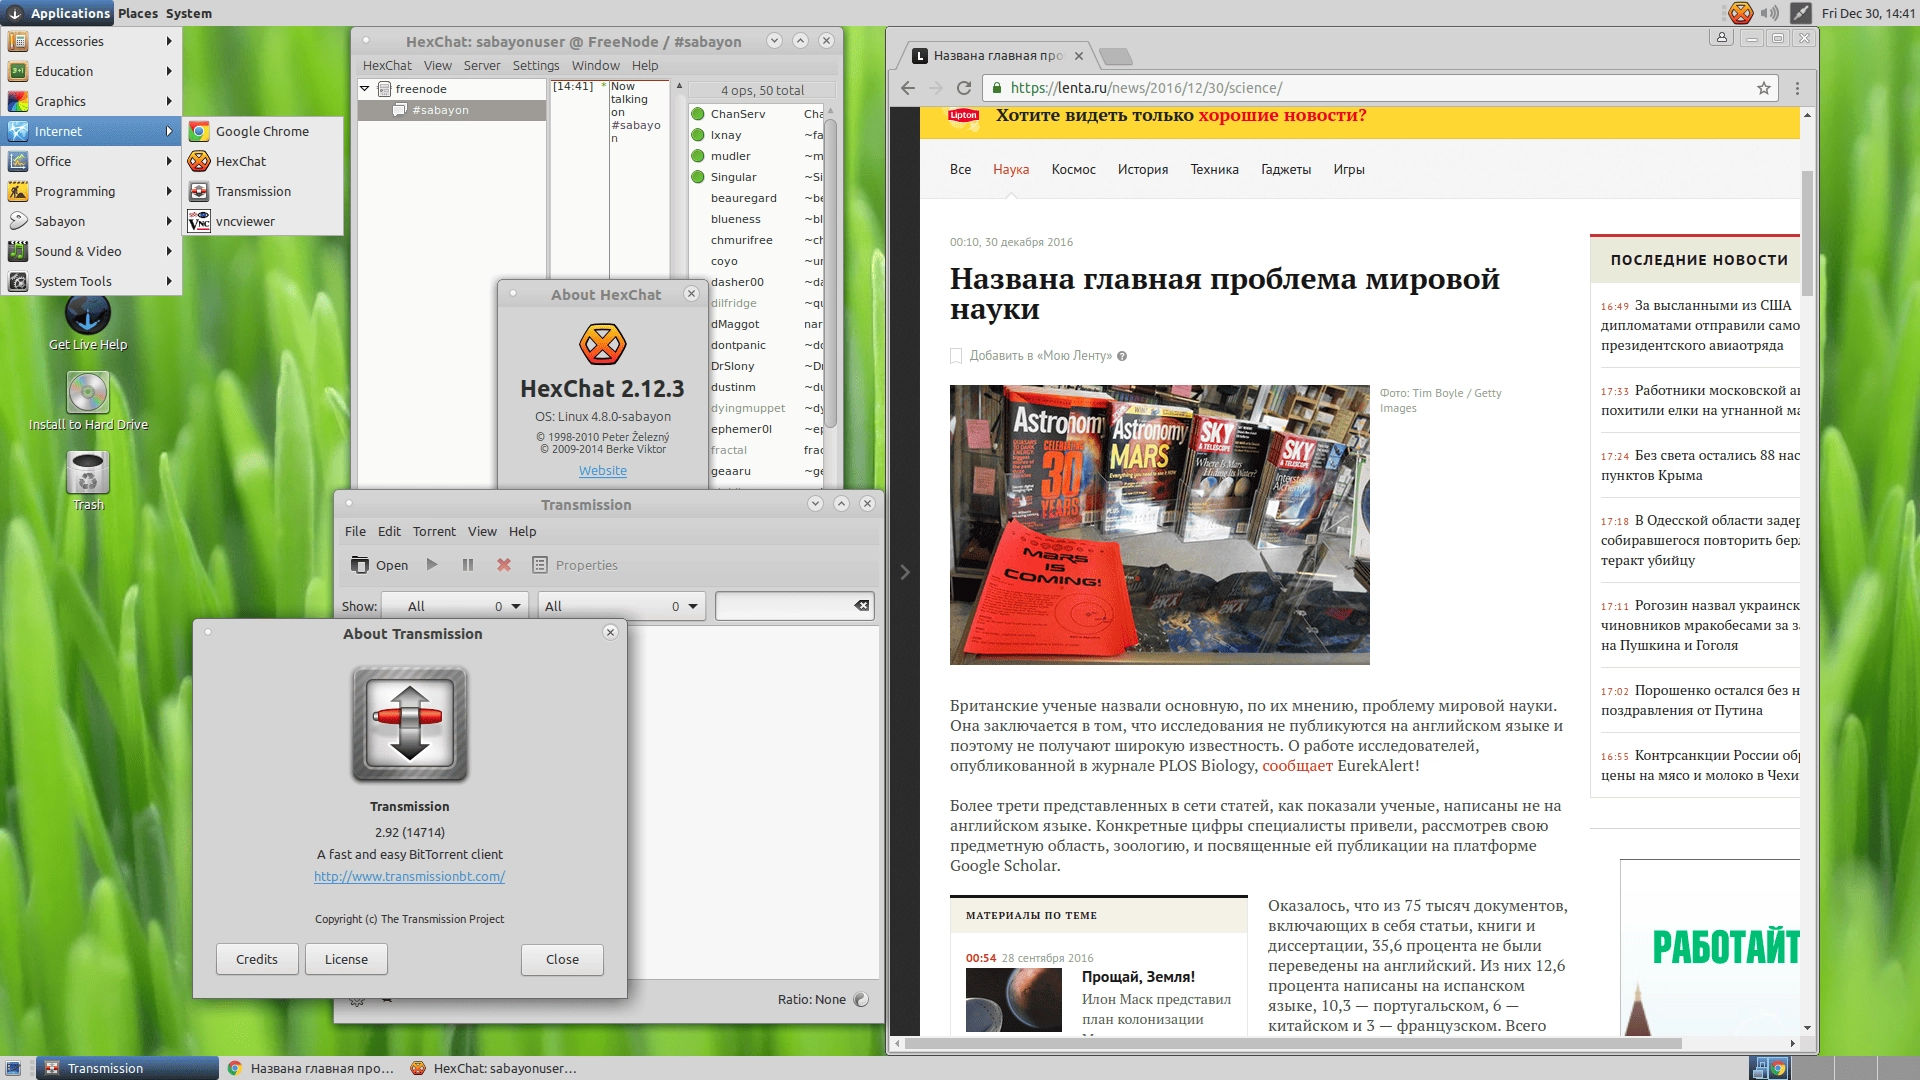Click the Pause torrent icon in Transmission
Image resolution: width=1920 pixels, height=1080 pixels.
click(468, 565)
